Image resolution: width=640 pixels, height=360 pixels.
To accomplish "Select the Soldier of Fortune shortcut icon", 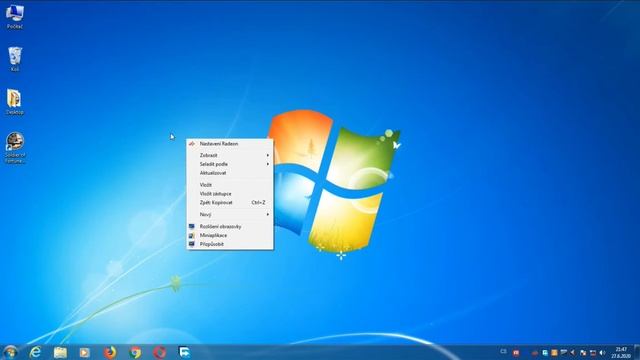I will [15, 147].
